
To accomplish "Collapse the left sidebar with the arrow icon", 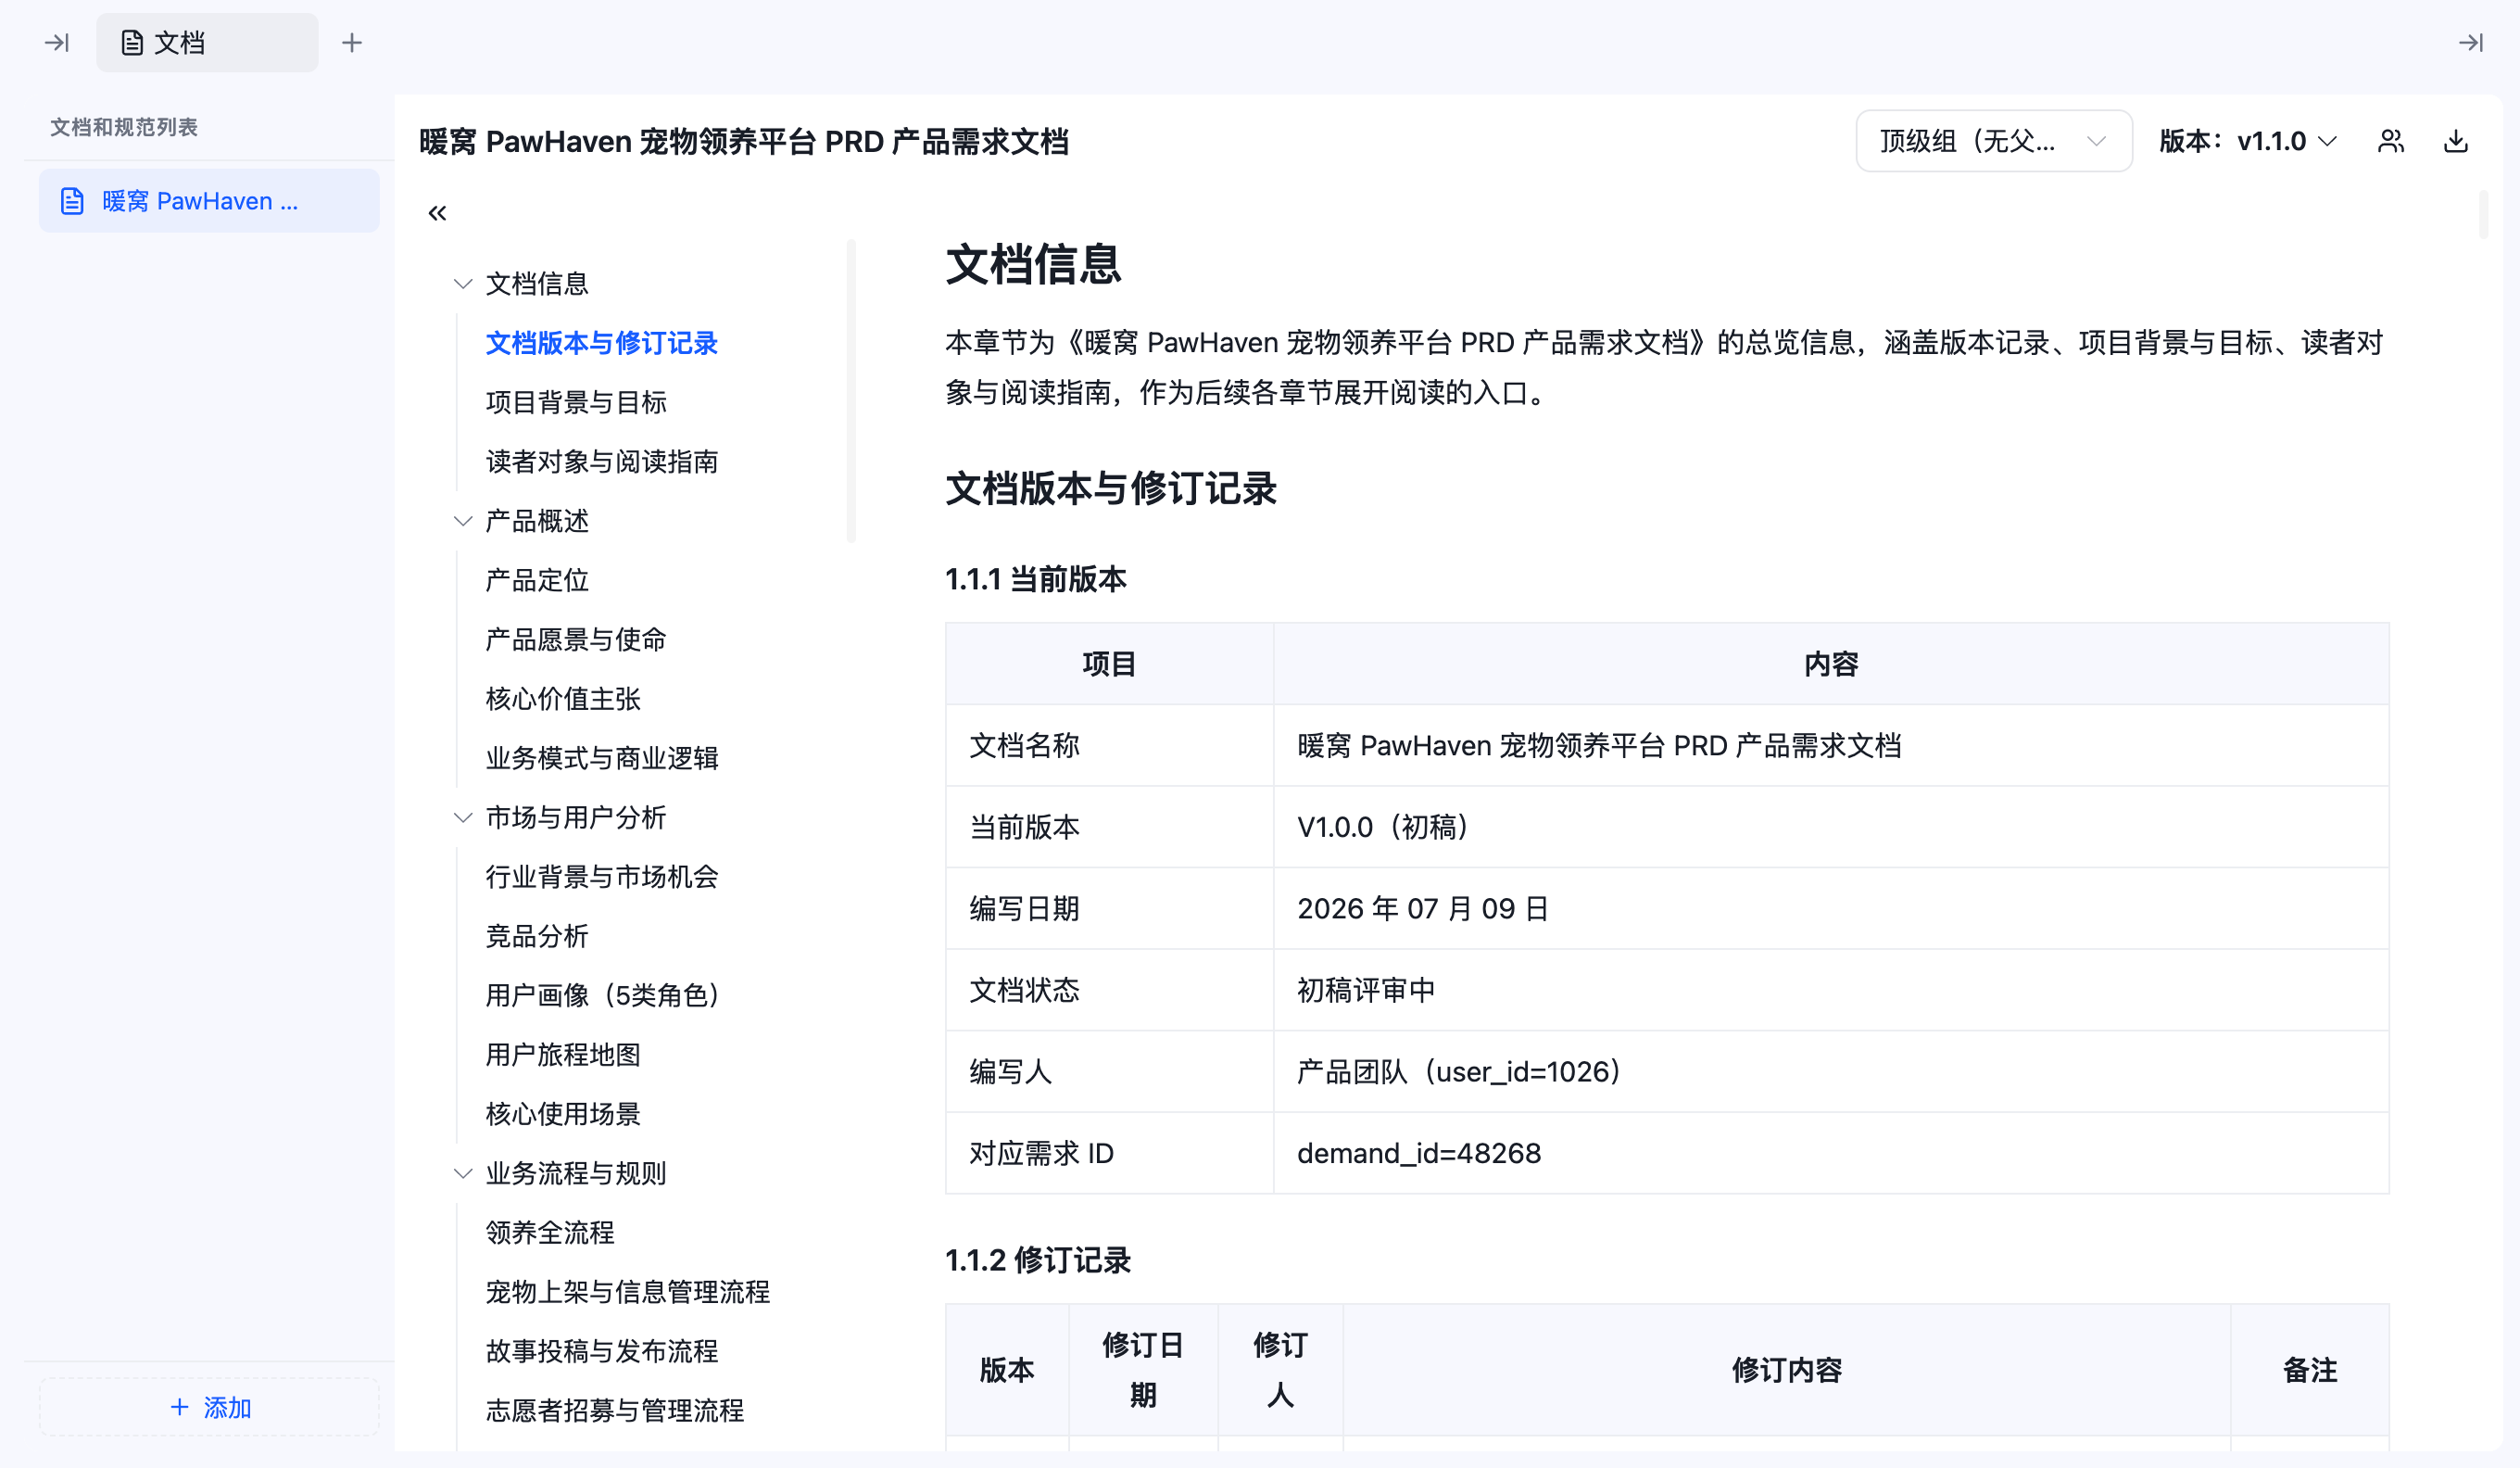I will (57, 42).
